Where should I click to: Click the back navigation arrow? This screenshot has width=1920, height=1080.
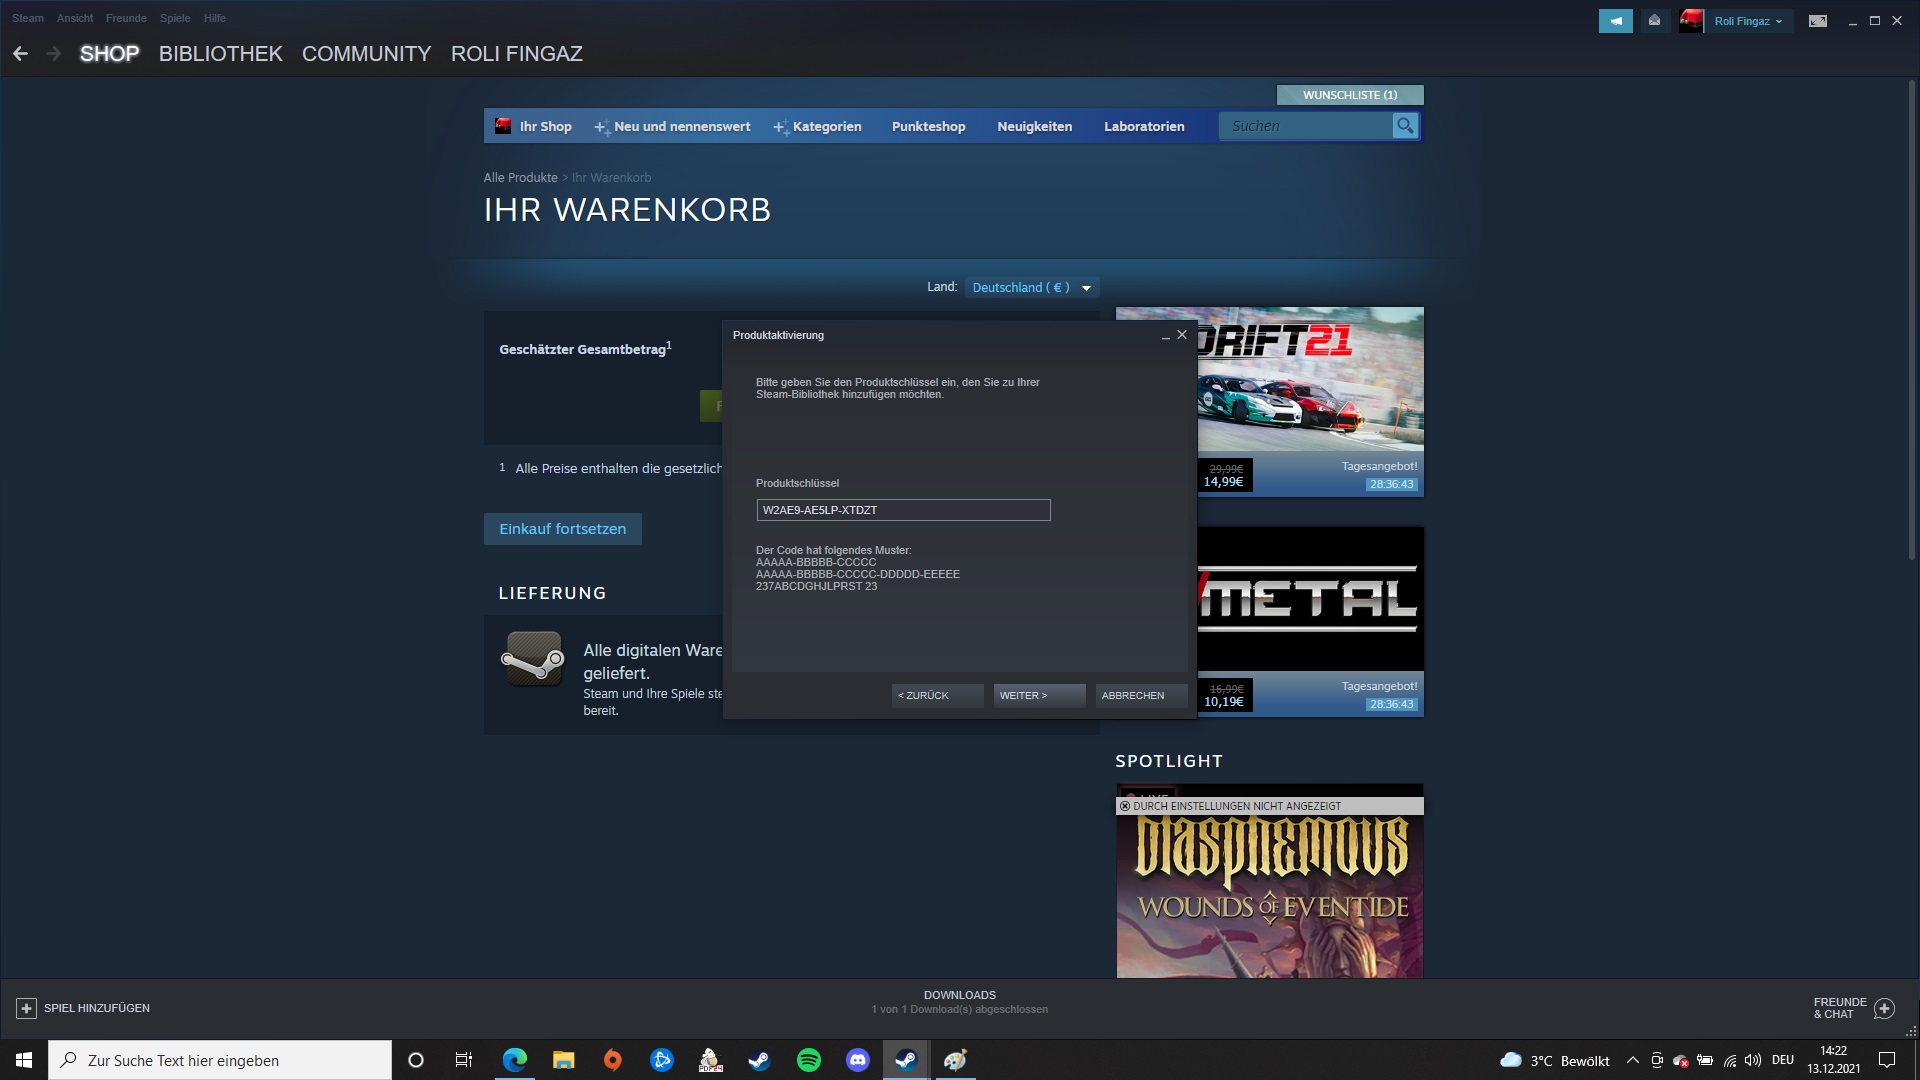click(20, 54)
